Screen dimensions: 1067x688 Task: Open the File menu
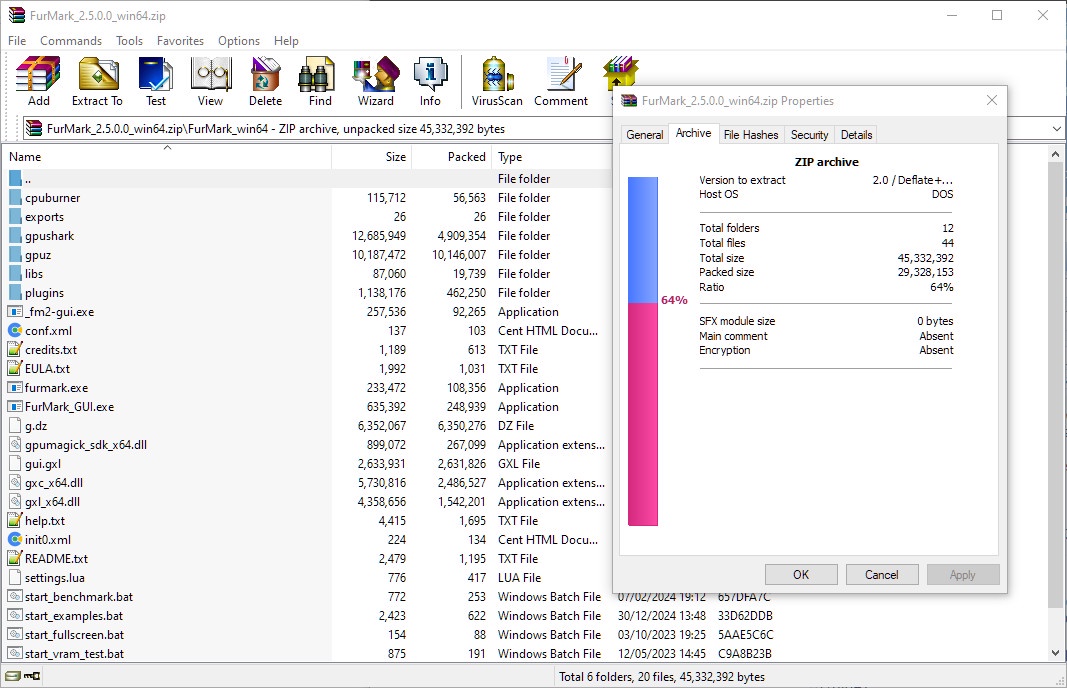(17, 41)
